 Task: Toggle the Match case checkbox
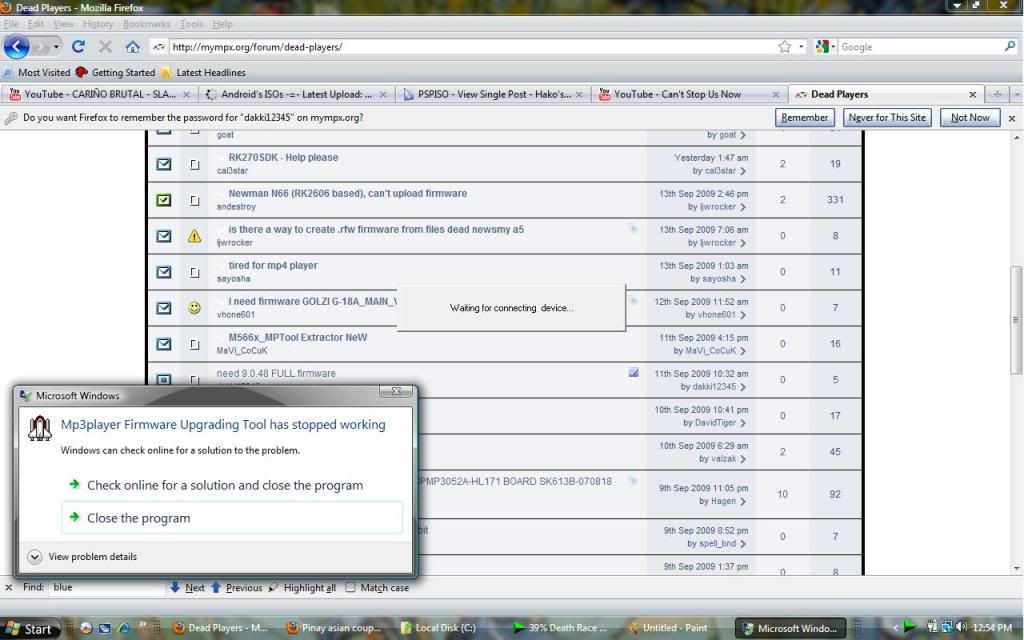350,588
